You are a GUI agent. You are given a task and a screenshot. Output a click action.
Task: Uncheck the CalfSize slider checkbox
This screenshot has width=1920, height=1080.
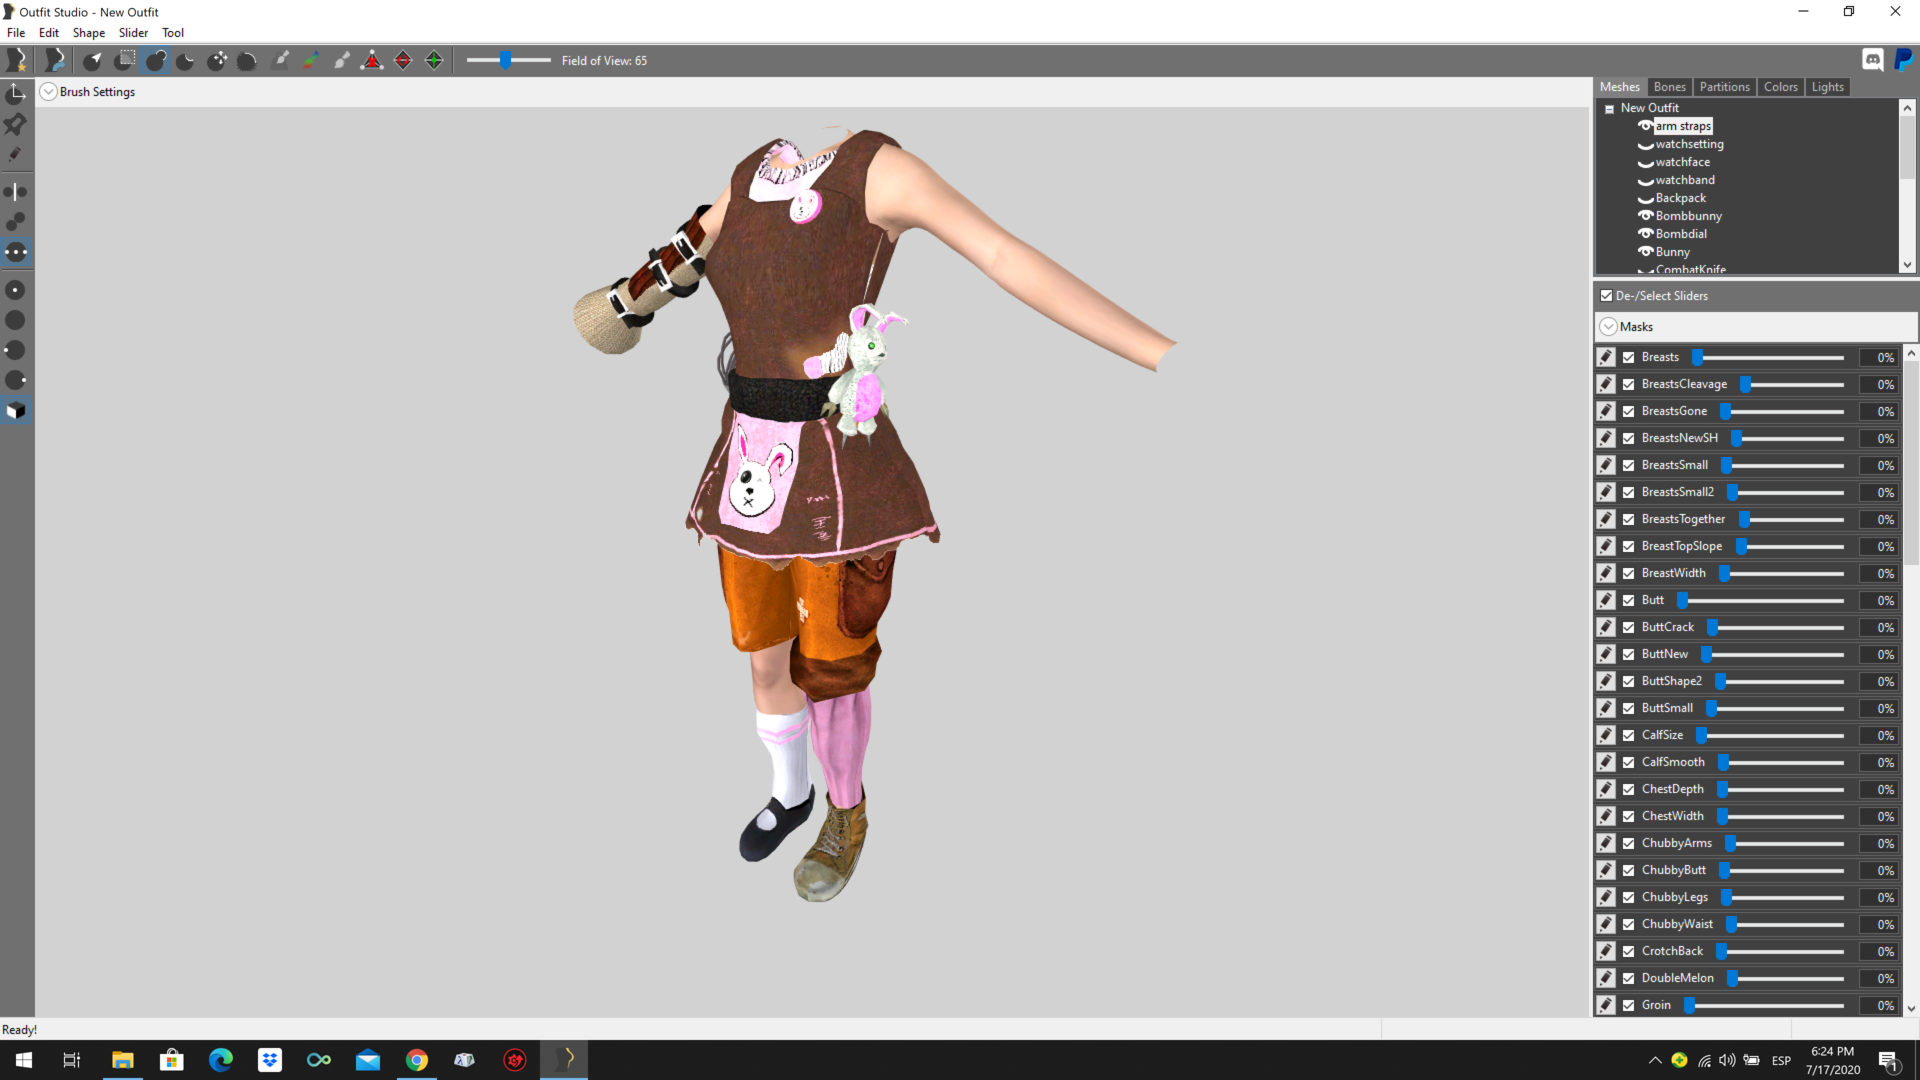1629,735
